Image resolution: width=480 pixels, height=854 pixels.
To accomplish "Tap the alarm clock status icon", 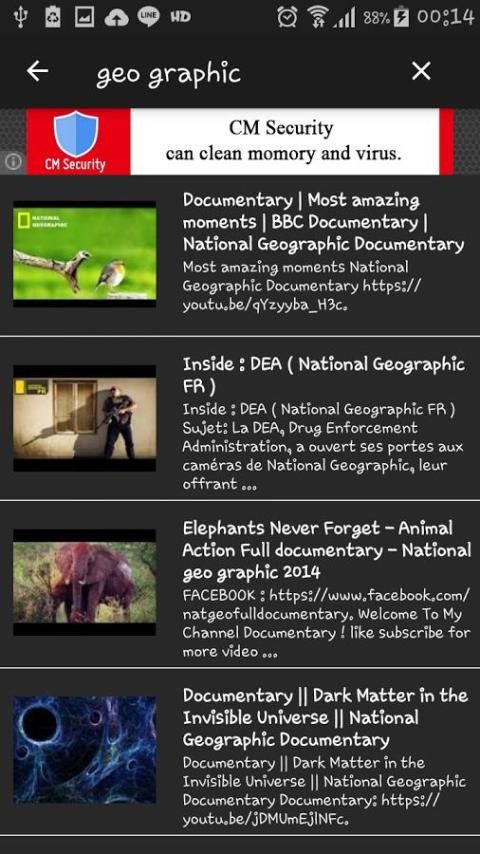I will click(287, 17).
